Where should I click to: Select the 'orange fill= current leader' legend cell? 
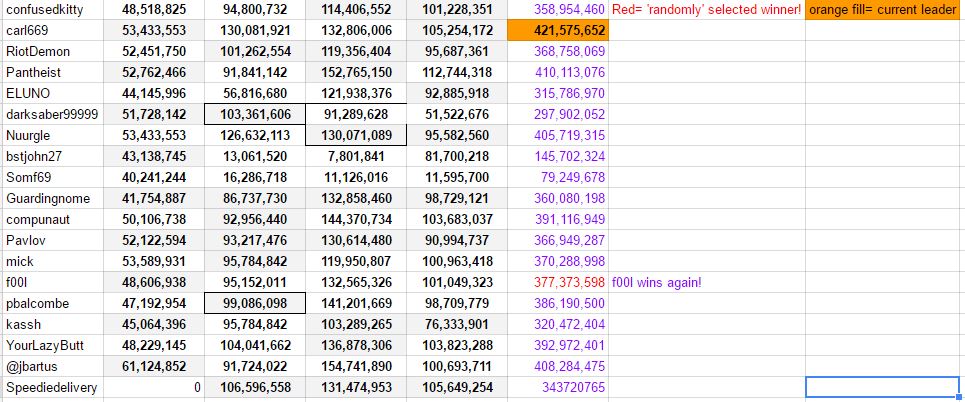click(884, 10)
